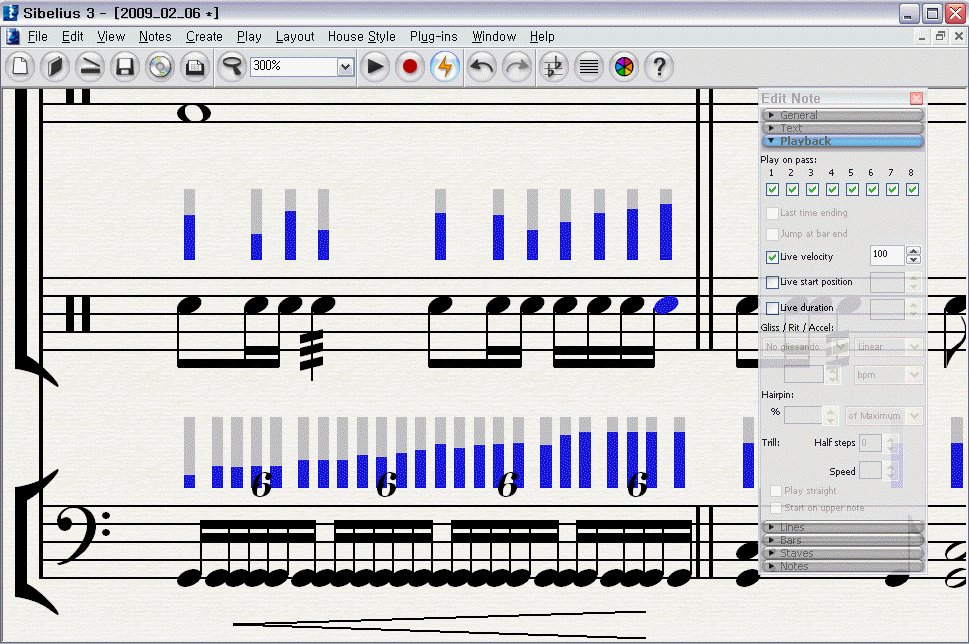This screenshot has height=644, width=969.
Task: Select the blue highlighted notehead
Action: click(x=665, y=304)
